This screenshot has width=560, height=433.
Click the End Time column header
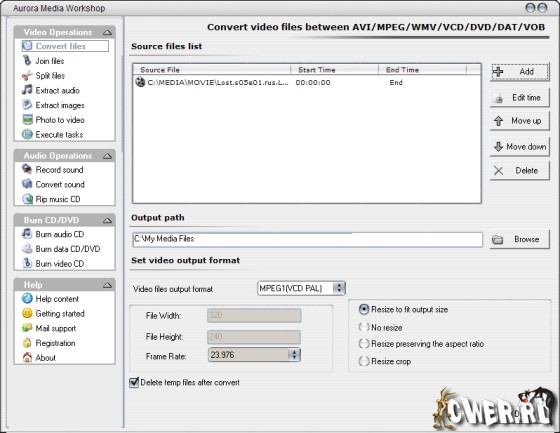pyautogui.click(x=422, y=70)
